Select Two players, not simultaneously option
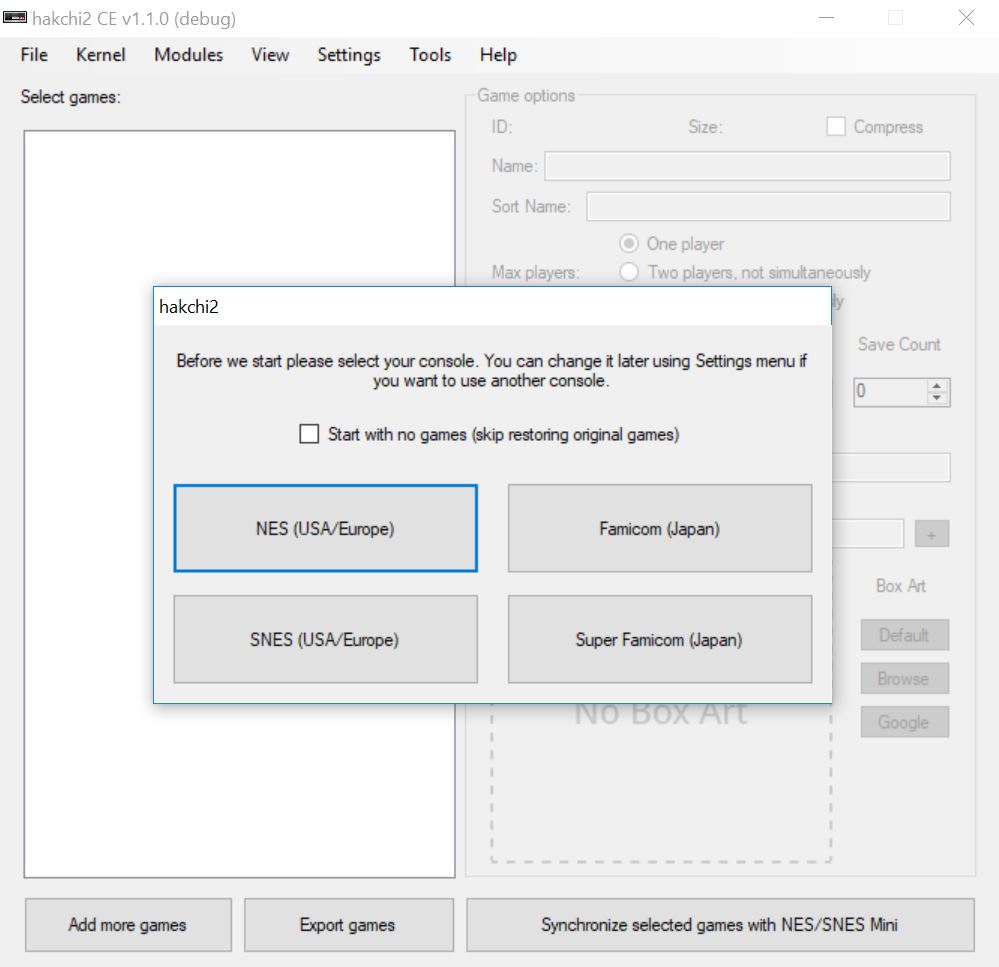 (629, 272)
